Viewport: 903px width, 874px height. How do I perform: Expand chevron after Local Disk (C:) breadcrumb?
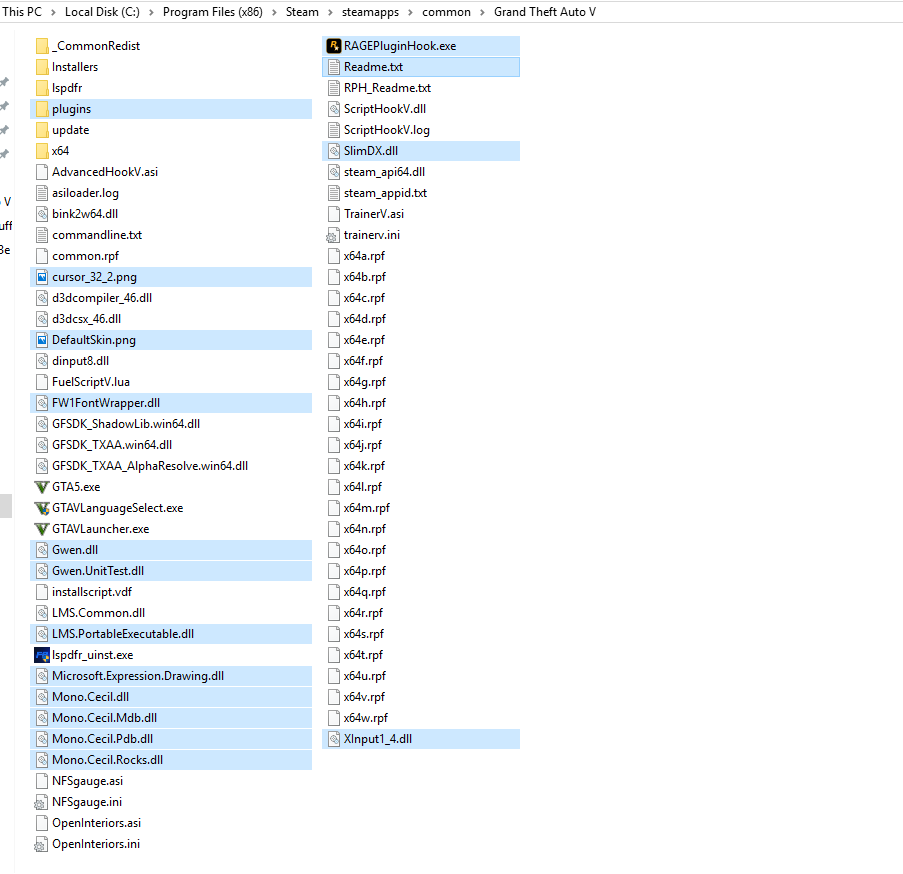tap(151, 12)
